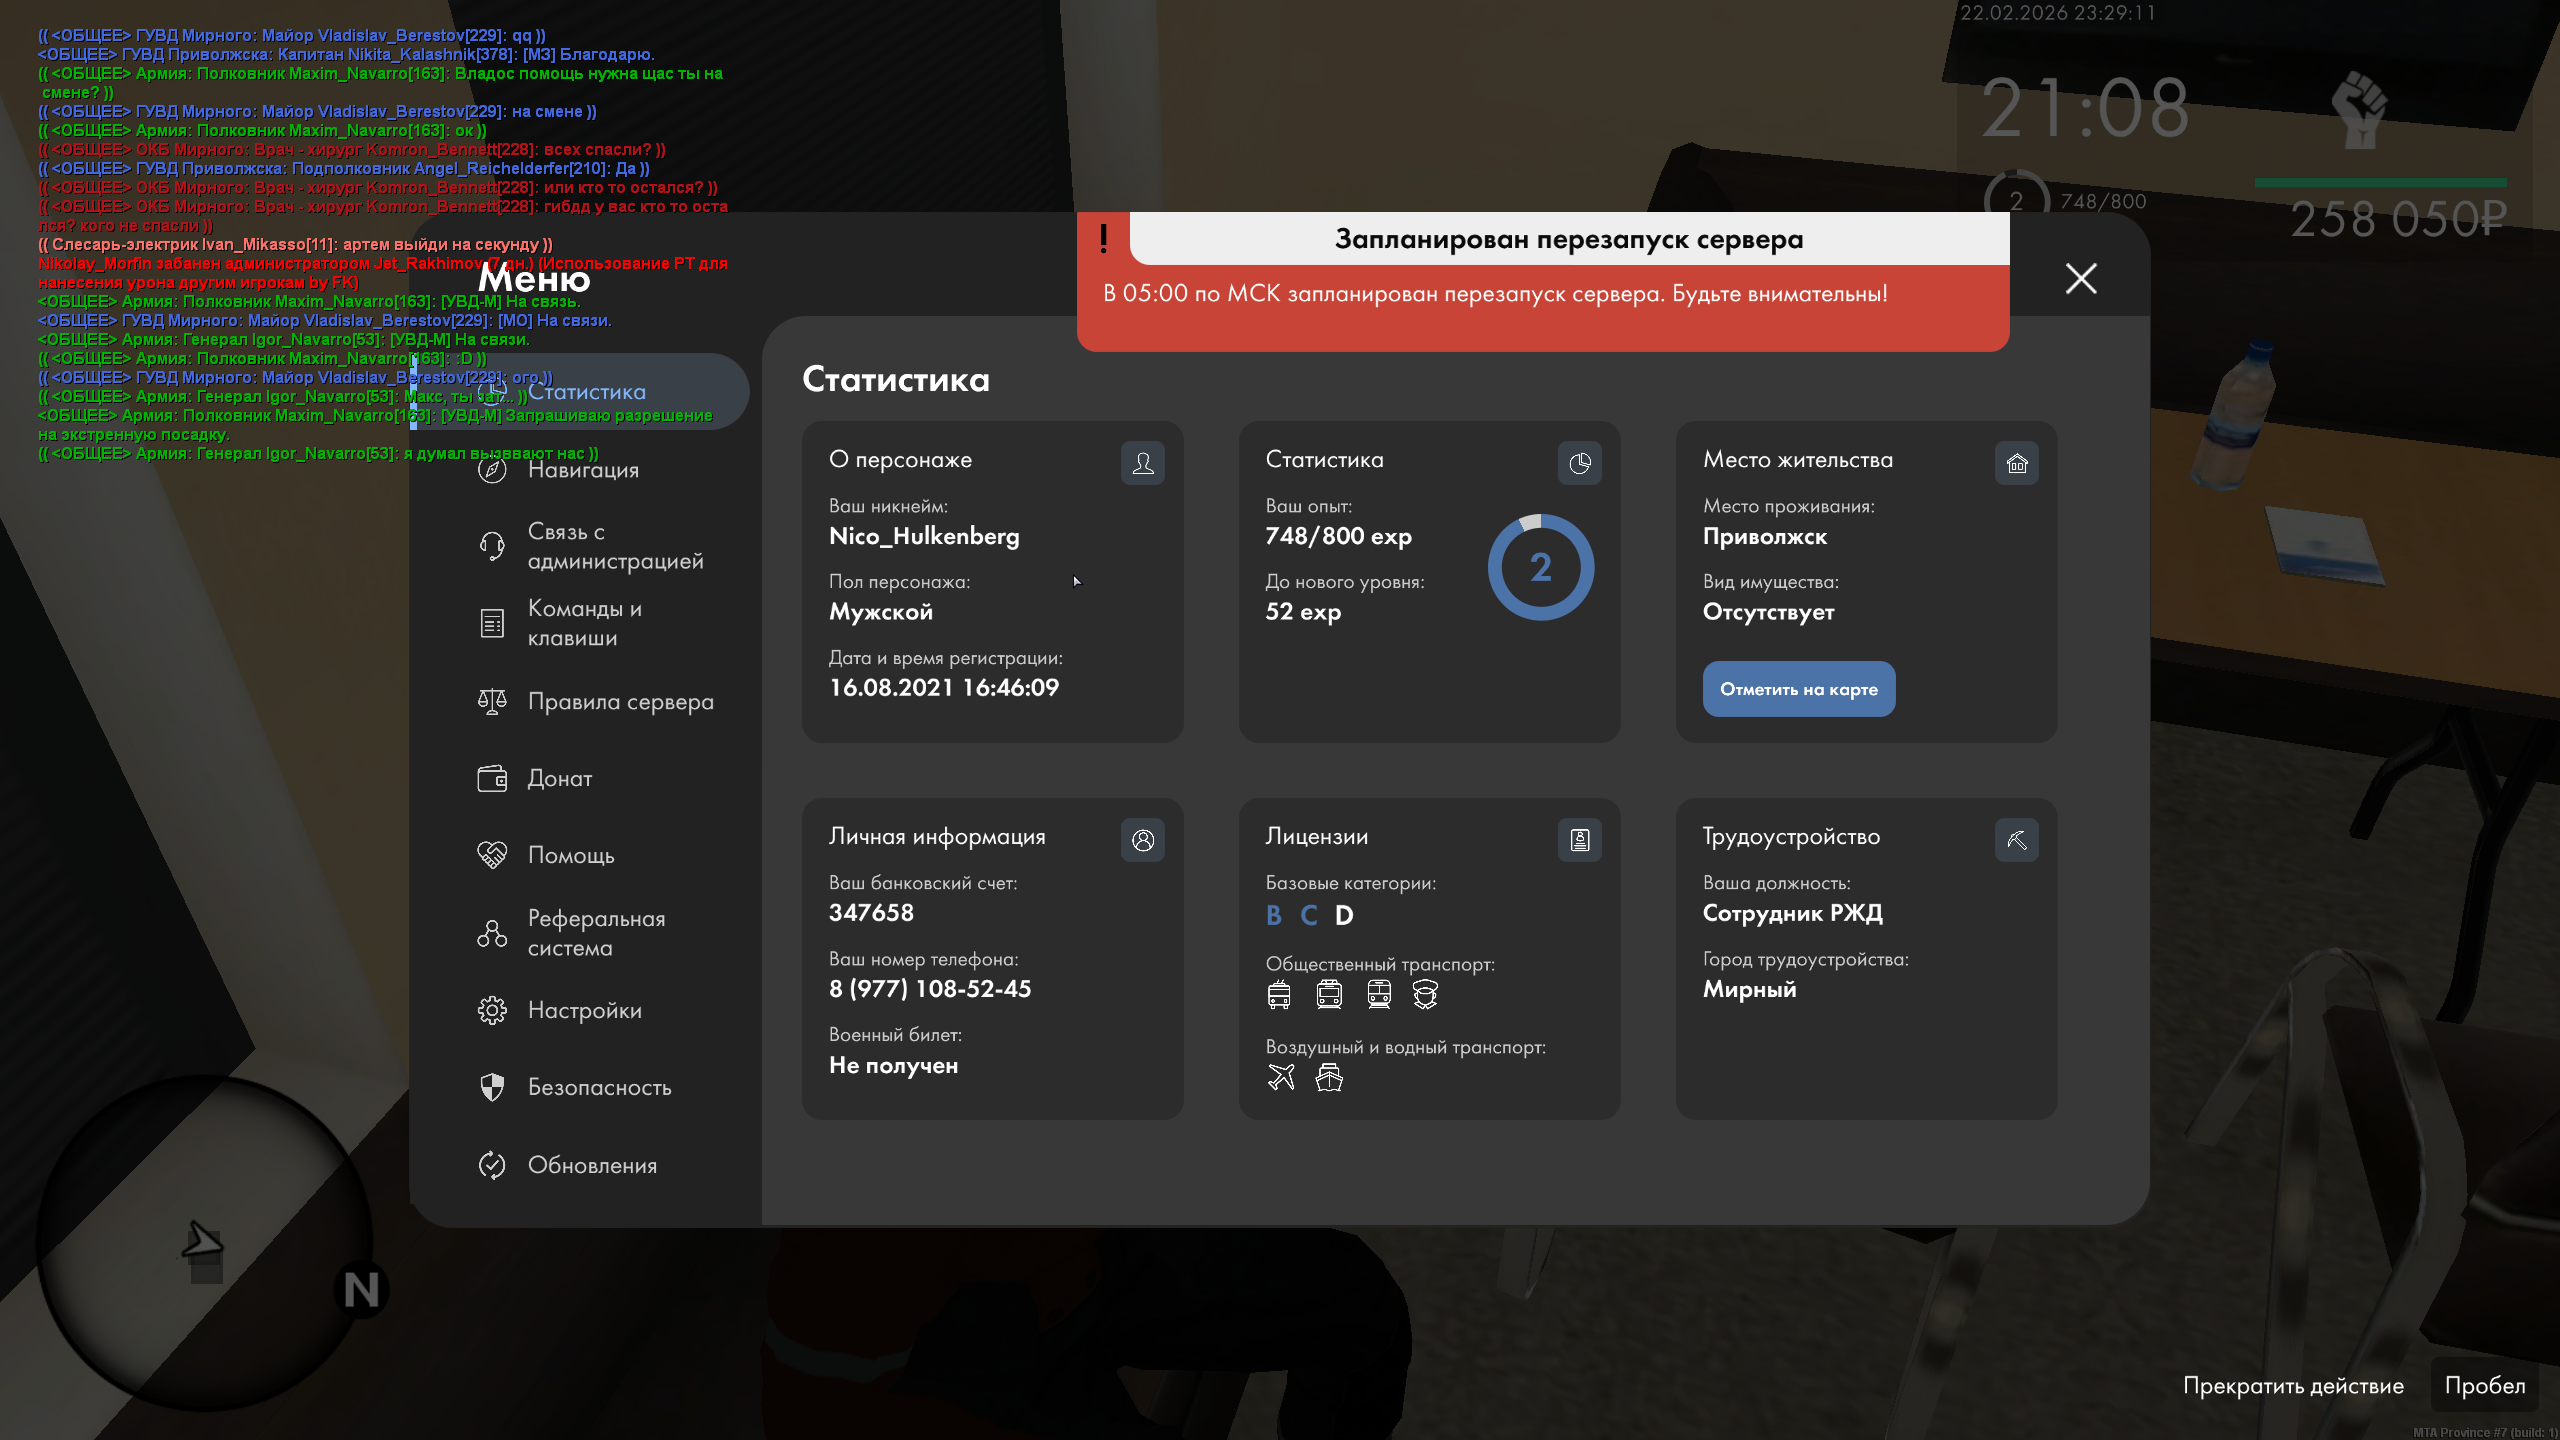Open the Навигация menu section
Screen dimensions: 2560x1440
click(x=583, y=470)
